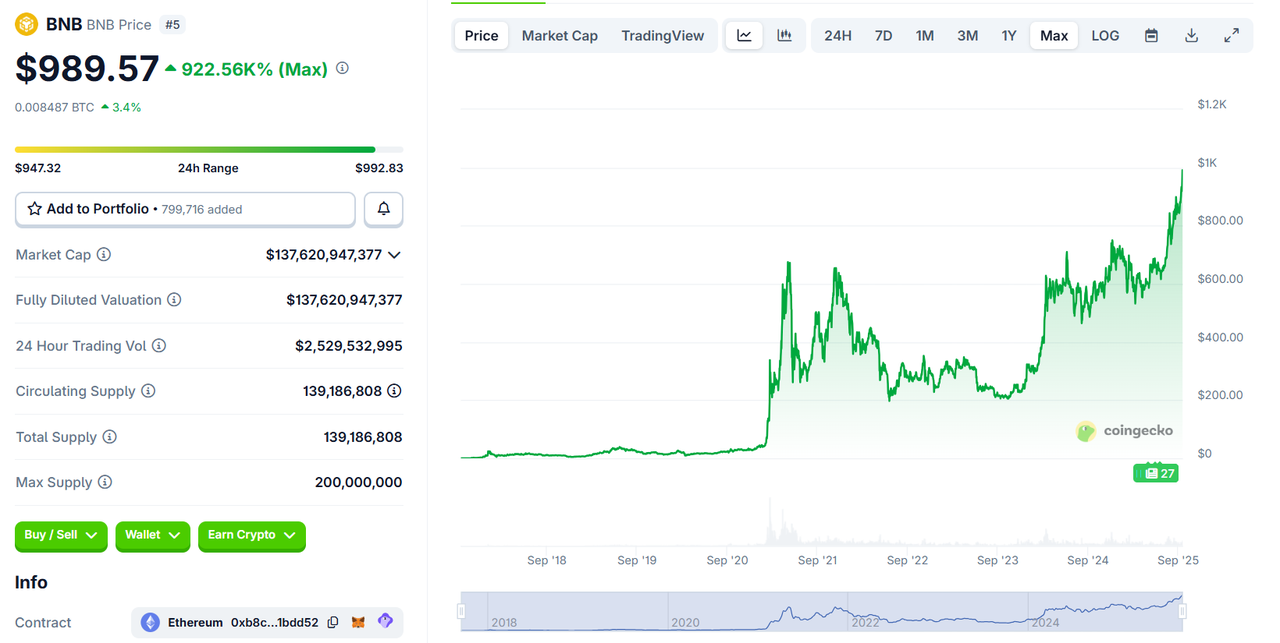Grab the left handle of chart range navigator

462,611
